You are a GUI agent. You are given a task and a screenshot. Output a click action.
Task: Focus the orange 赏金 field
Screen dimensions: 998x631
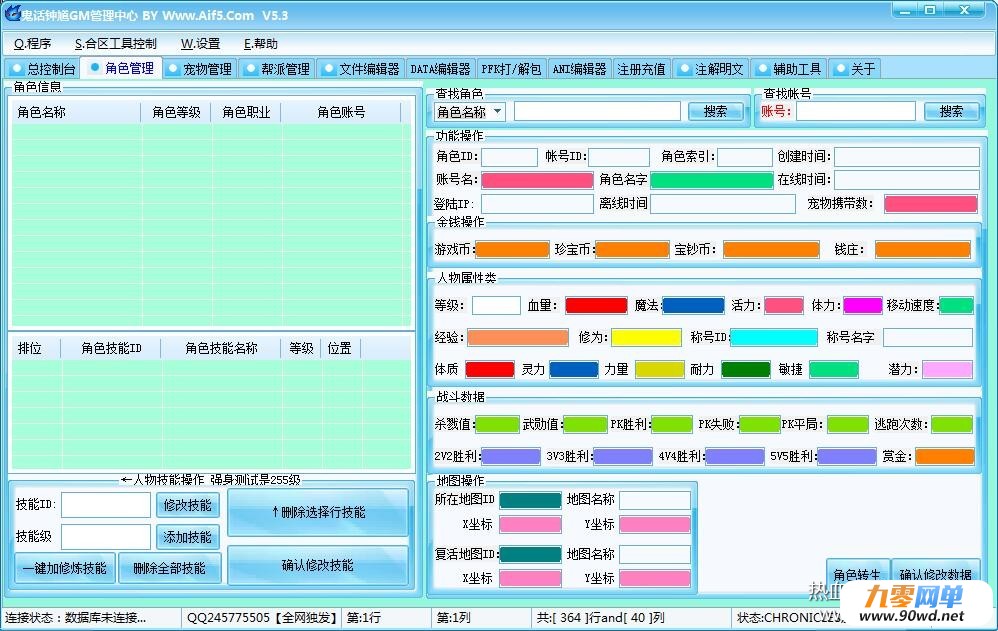(x=945, y=457)
